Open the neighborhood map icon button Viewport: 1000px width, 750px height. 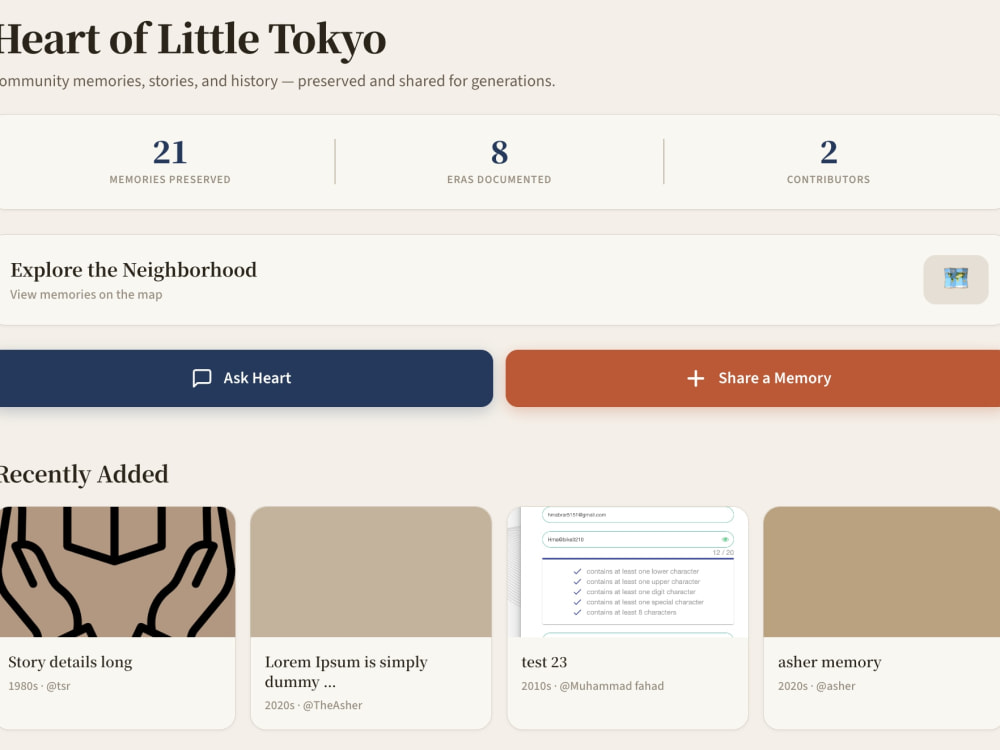coord(955,279)
